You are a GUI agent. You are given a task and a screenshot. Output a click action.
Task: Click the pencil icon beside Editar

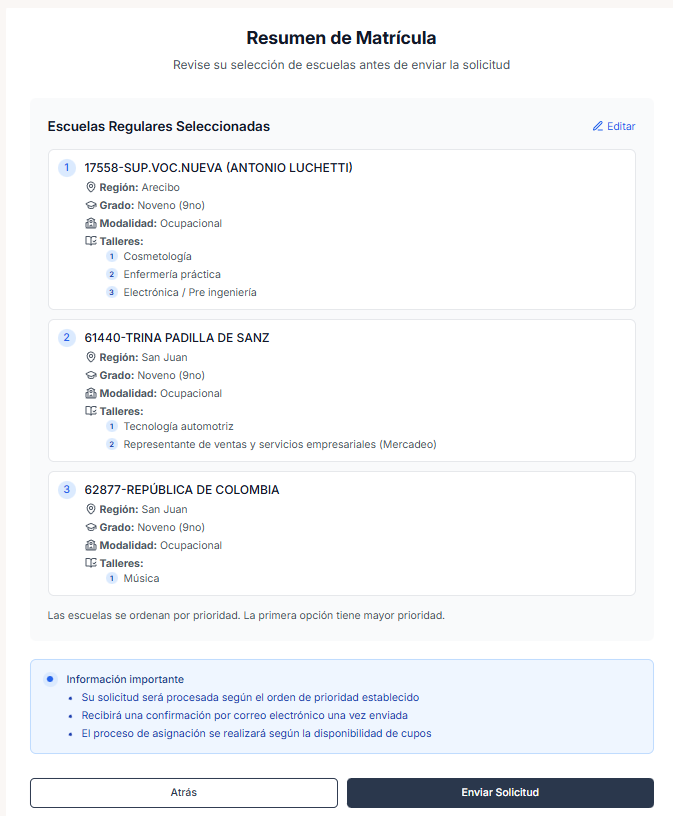[x=598, y=127]
